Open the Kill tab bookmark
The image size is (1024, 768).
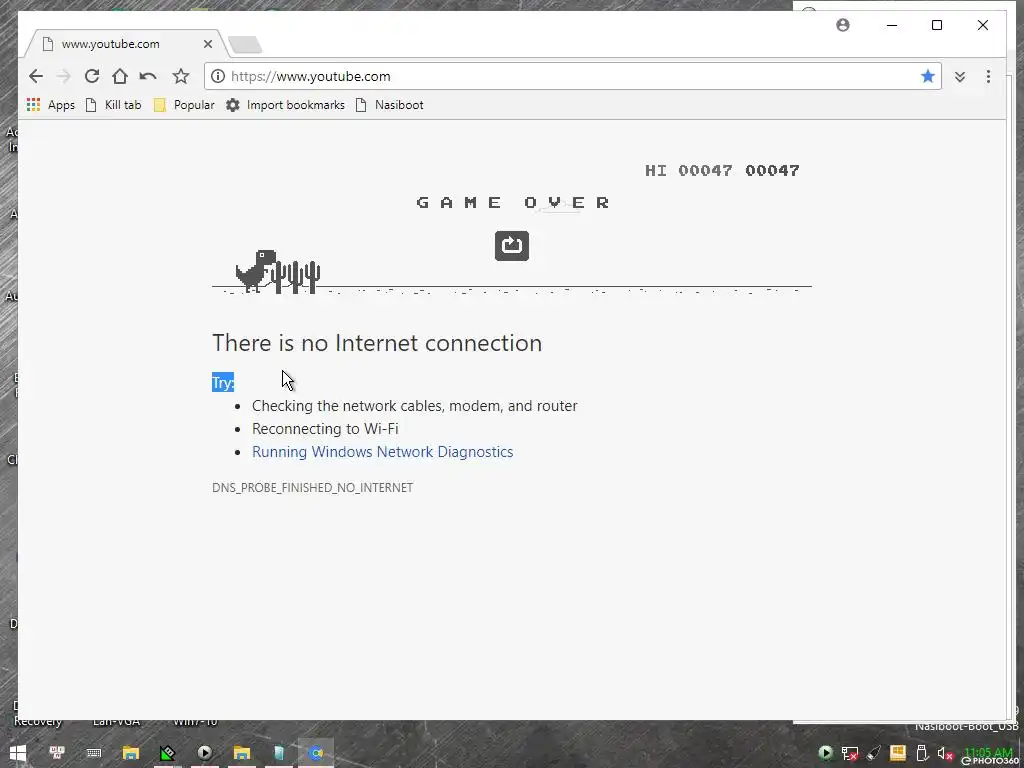[114, 105]
